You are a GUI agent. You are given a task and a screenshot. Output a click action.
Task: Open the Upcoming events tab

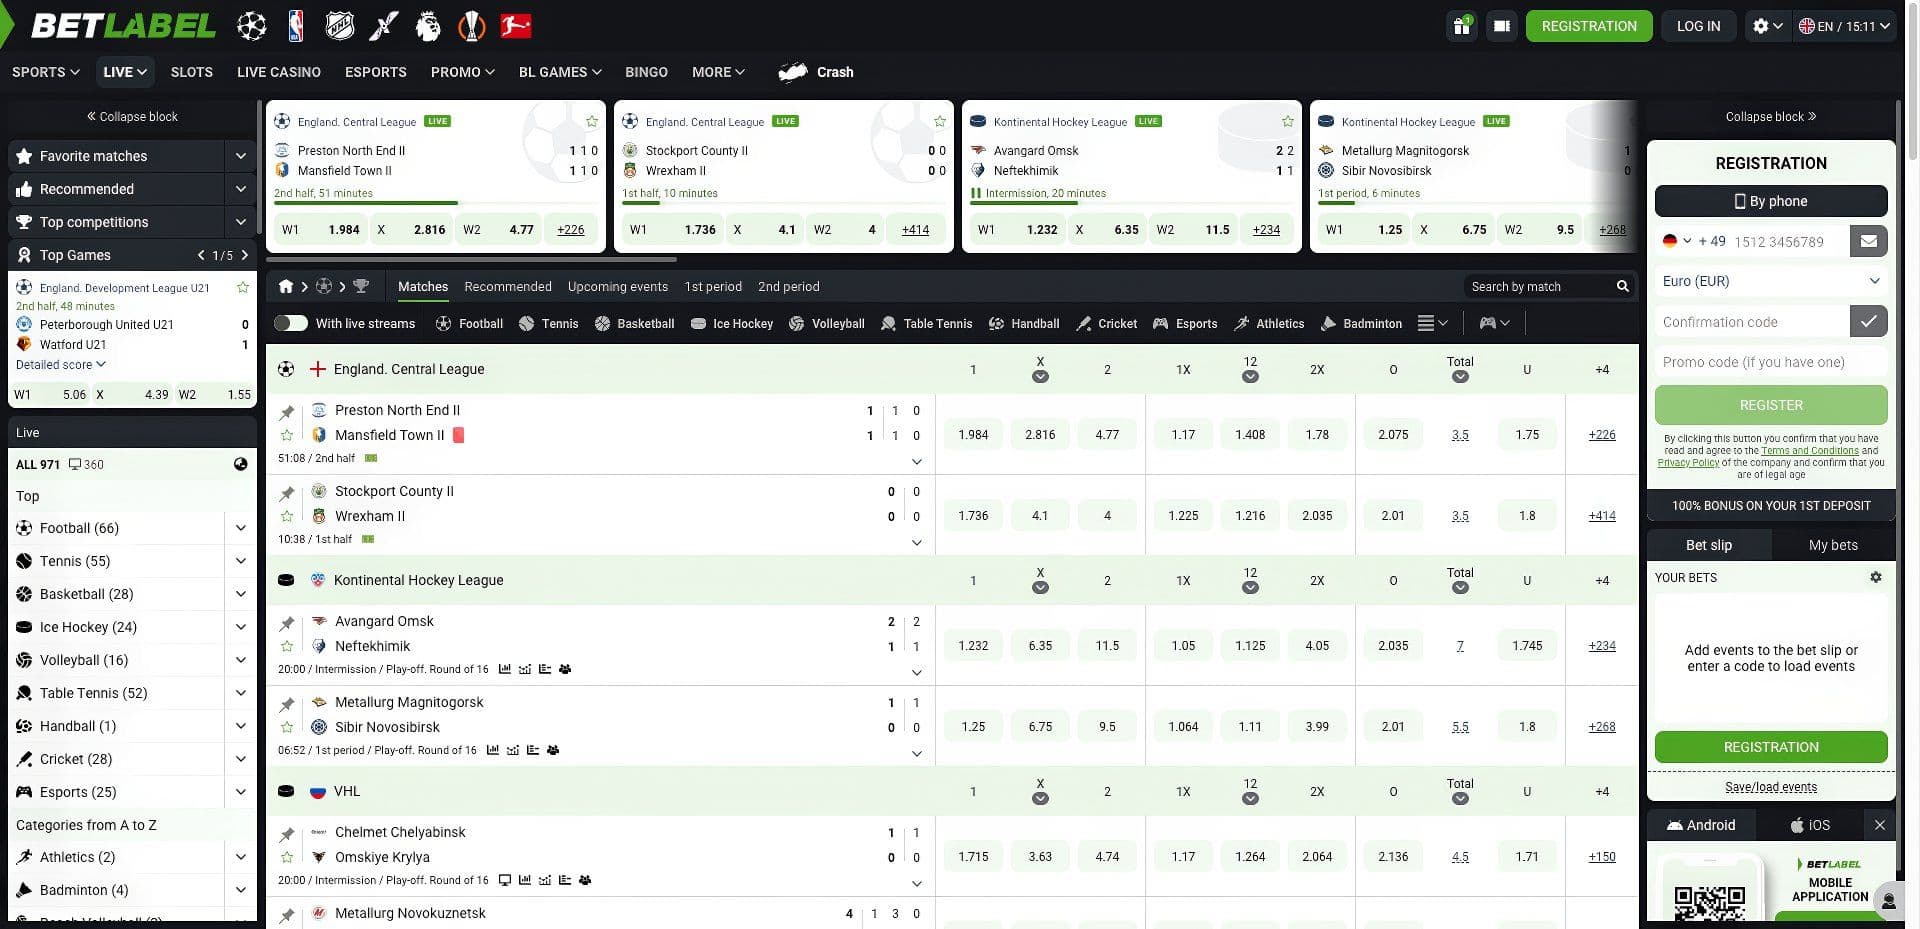pos(617,287)
